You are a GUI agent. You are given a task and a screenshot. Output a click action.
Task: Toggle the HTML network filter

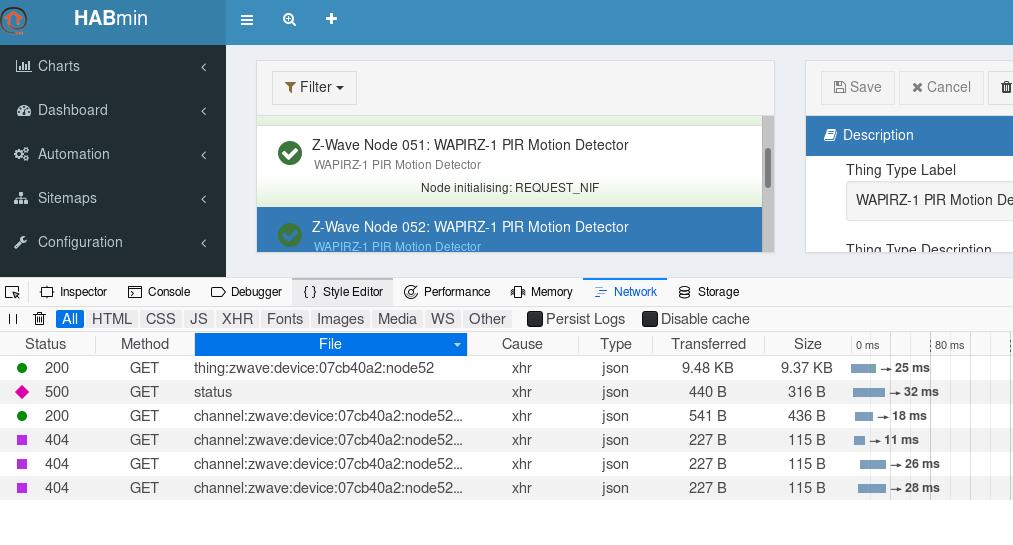(x=112, y=319)
